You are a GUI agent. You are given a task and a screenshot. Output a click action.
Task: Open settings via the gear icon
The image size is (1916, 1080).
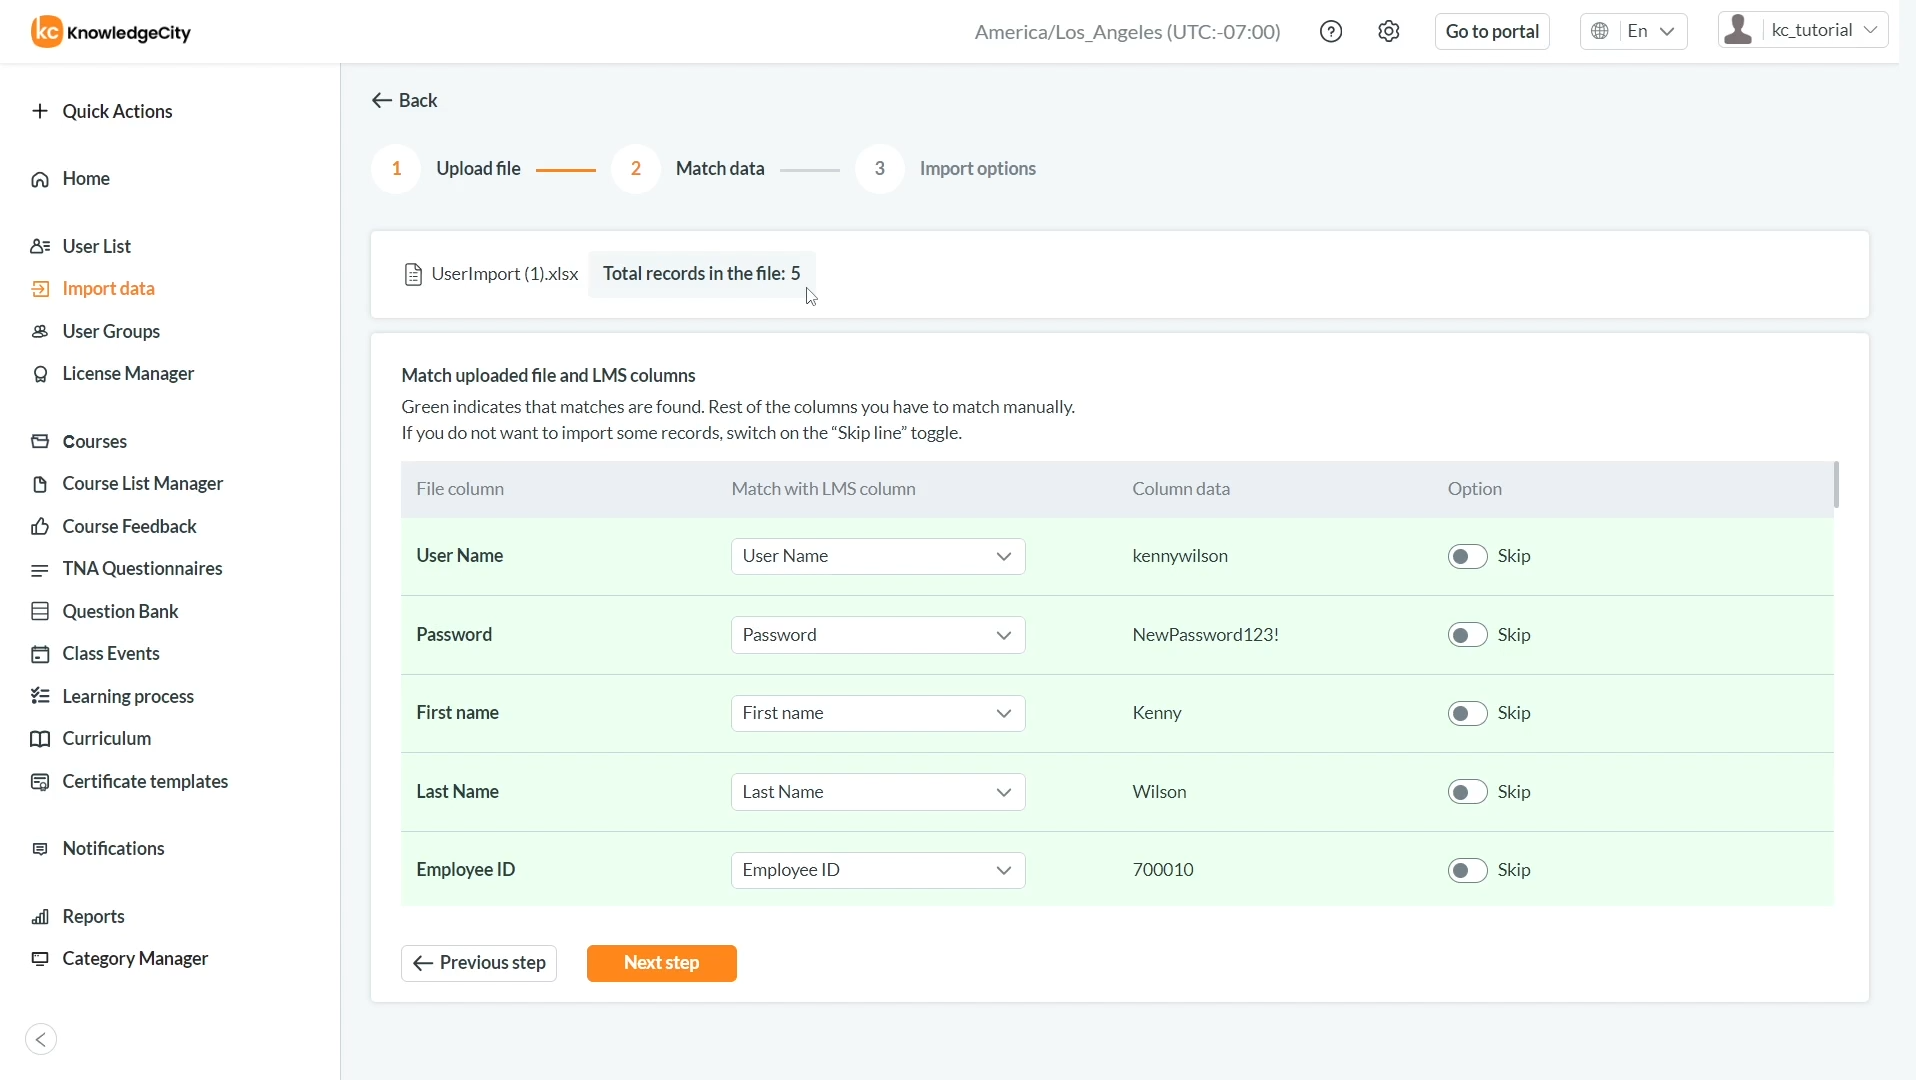coord(1388,32)
